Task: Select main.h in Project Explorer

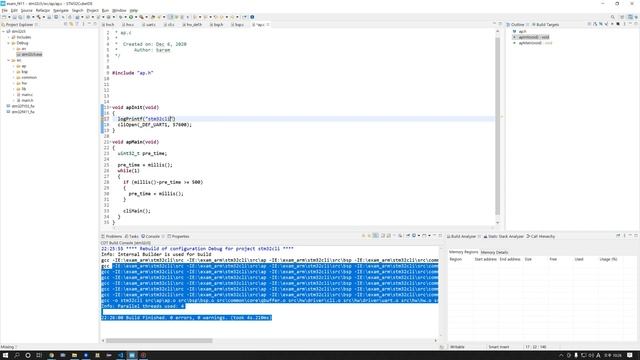Action: click(x=25, y=100)
